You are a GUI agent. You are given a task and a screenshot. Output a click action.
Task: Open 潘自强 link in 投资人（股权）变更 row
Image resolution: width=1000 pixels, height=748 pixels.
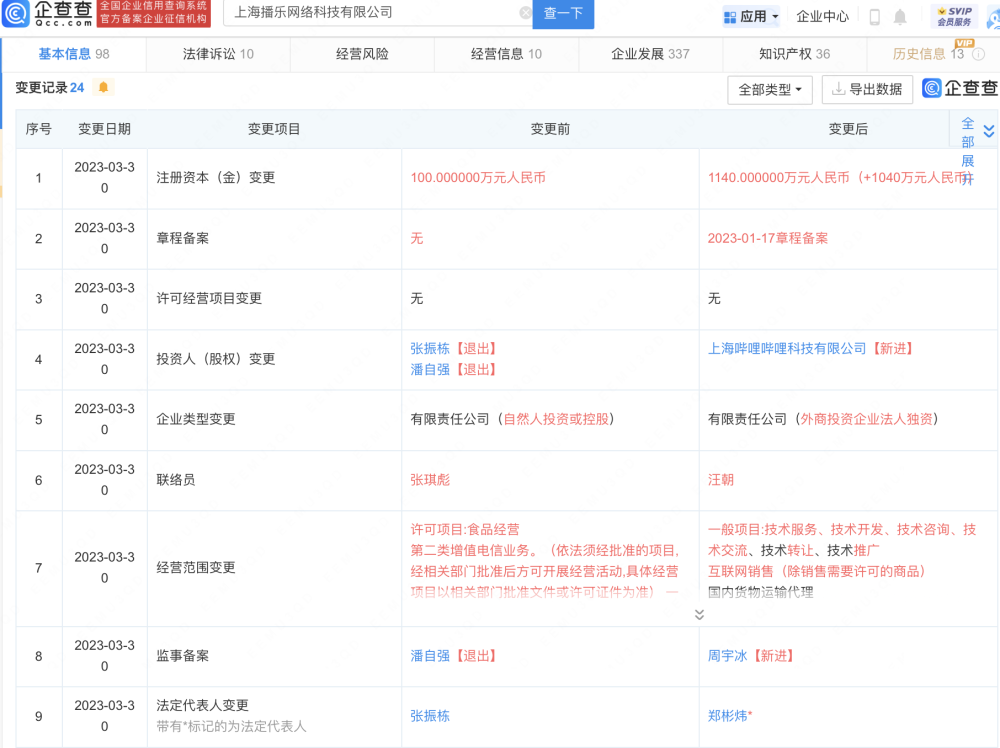430,370
